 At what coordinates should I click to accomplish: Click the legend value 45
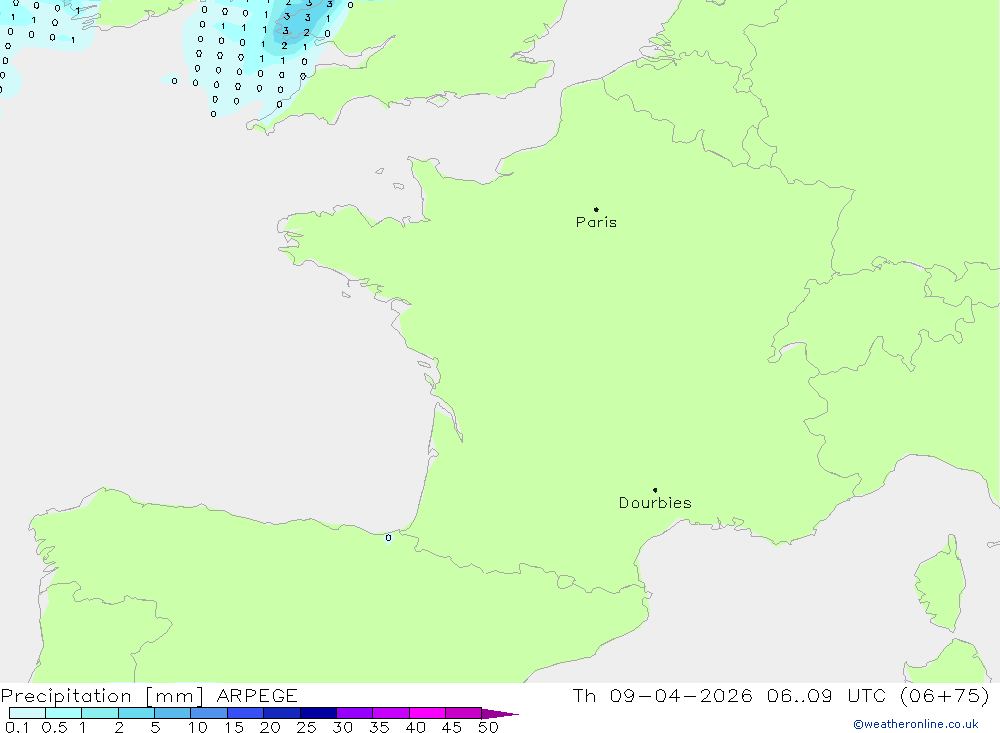tap(452, 727)
